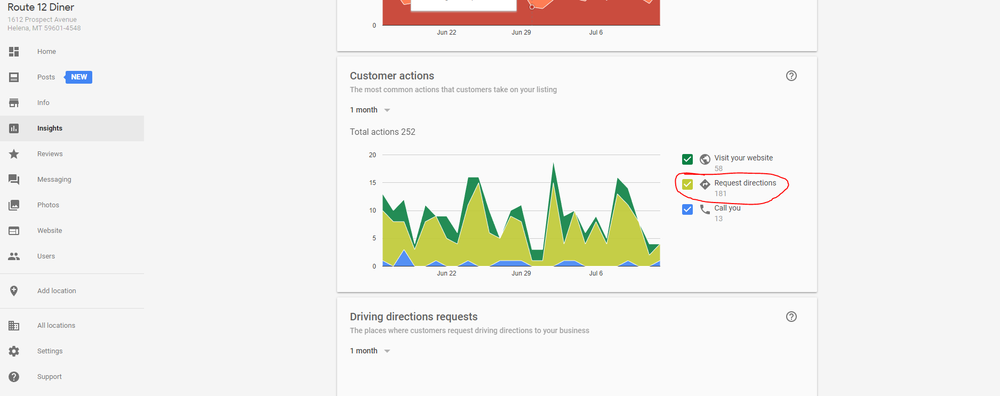Select the Insights menu item

coord(71,128)
